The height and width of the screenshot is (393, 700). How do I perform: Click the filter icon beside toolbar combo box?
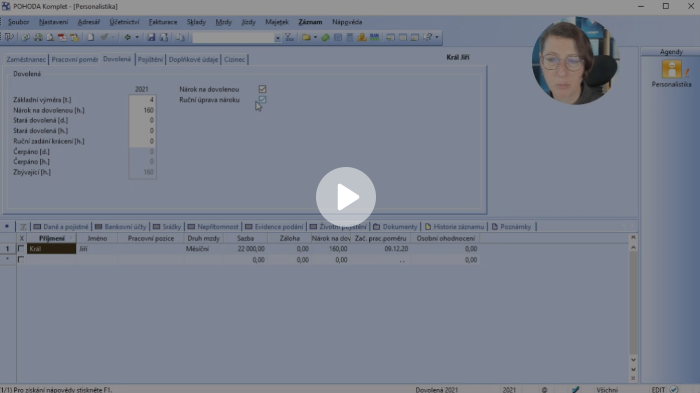pos(289,38)
